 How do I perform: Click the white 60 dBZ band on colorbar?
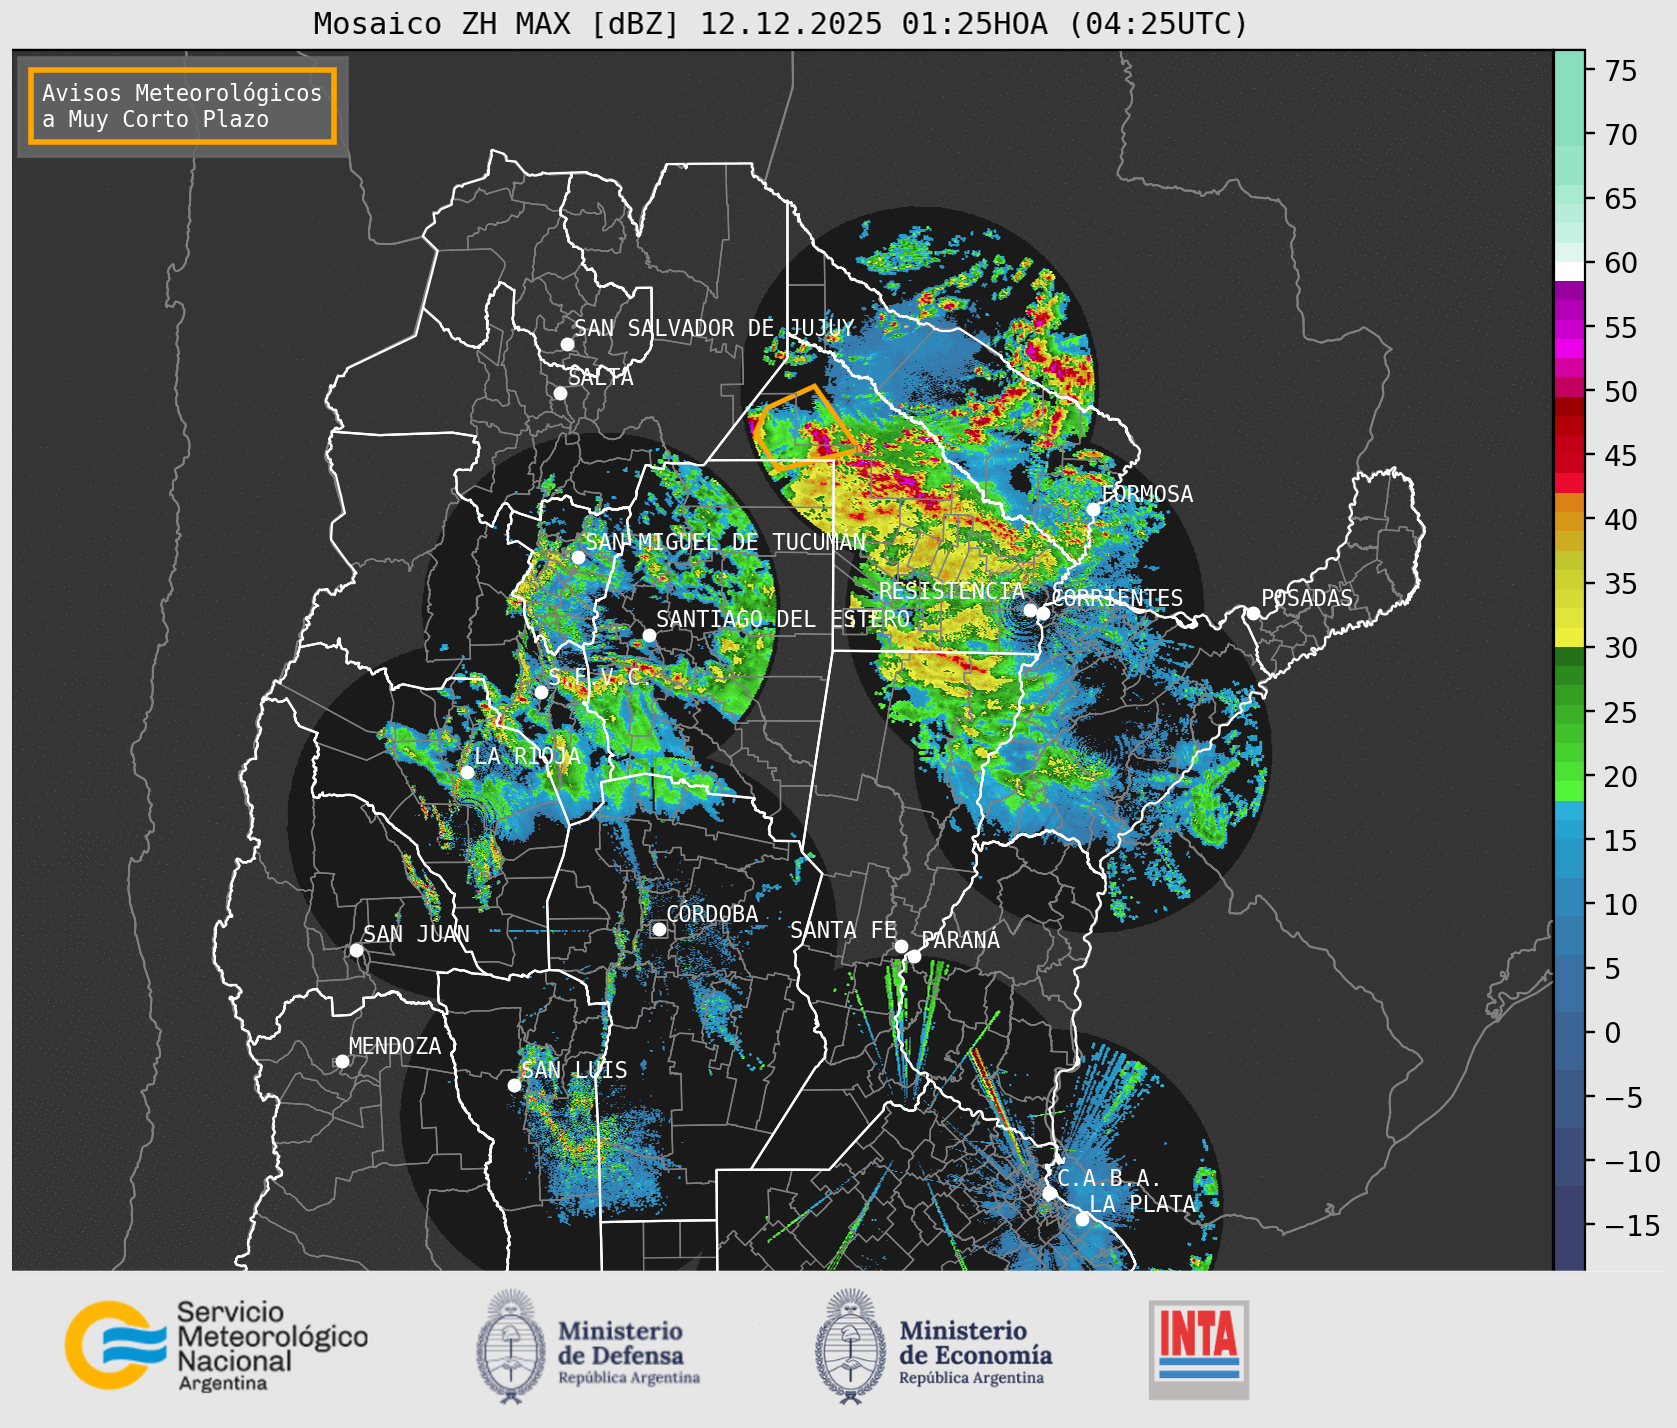click(x=1569, y=270)
